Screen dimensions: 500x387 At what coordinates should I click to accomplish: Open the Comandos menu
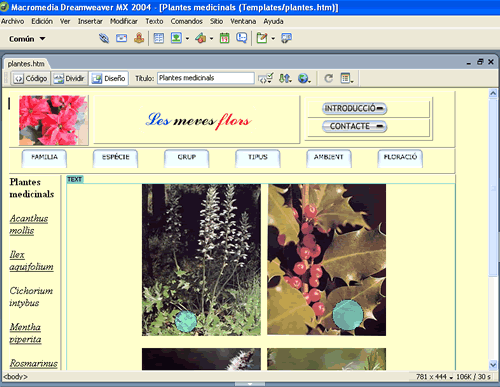pyautogui.click(x=186, y=21)
